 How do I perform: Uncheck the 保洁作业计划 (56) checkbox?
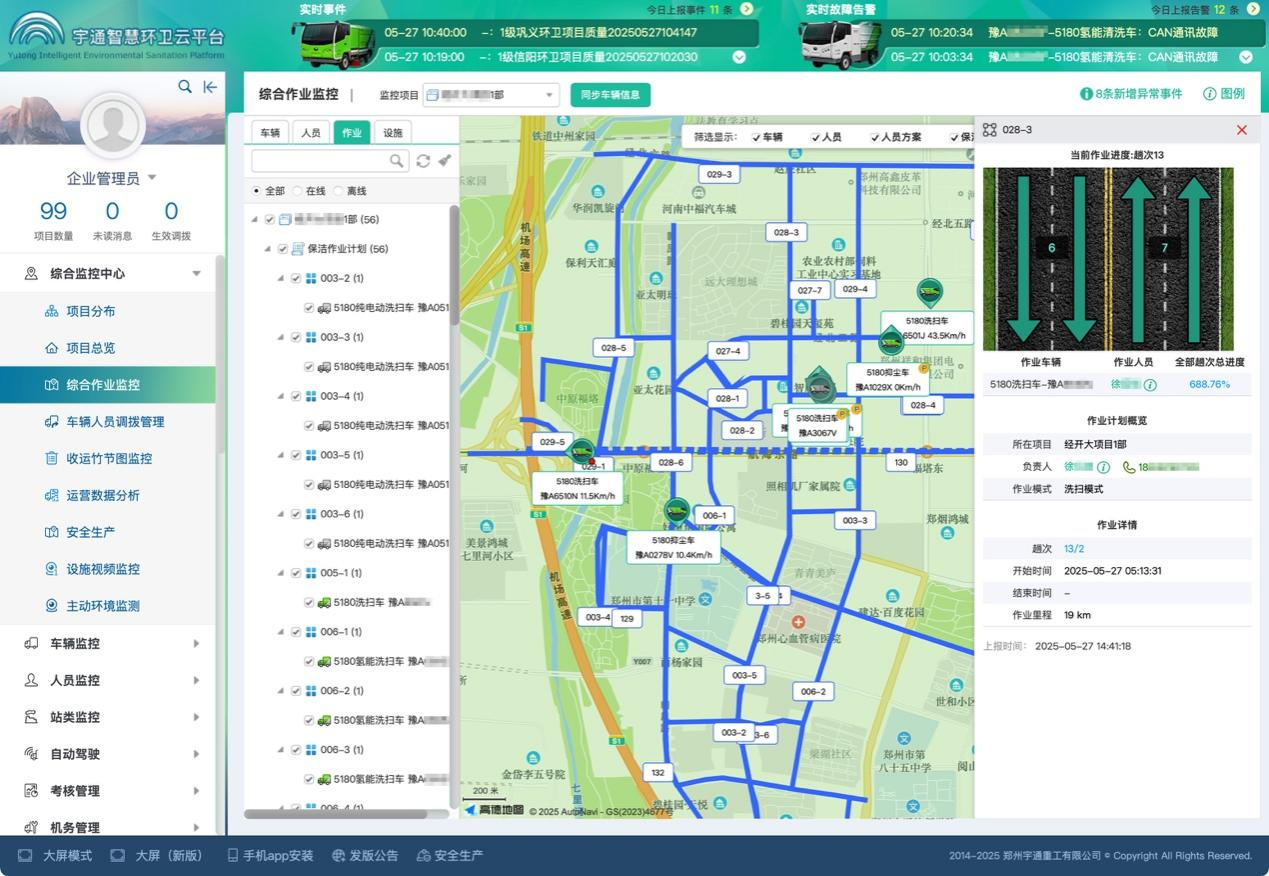(x=282, y=249)
